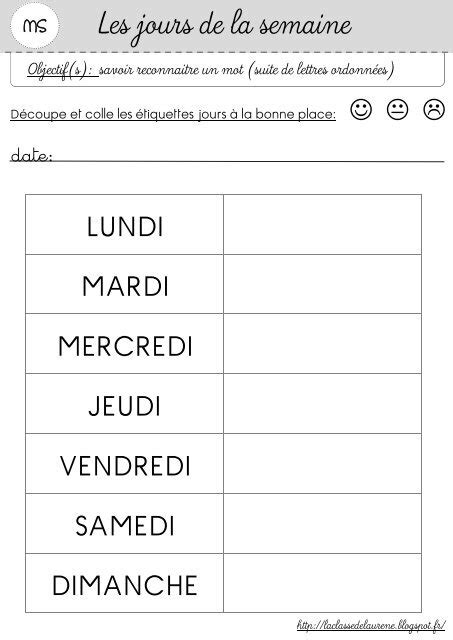453x640 pixels.
Task: Click the neutral face icon
Action: pyautogui.click(x=397, y=109)
